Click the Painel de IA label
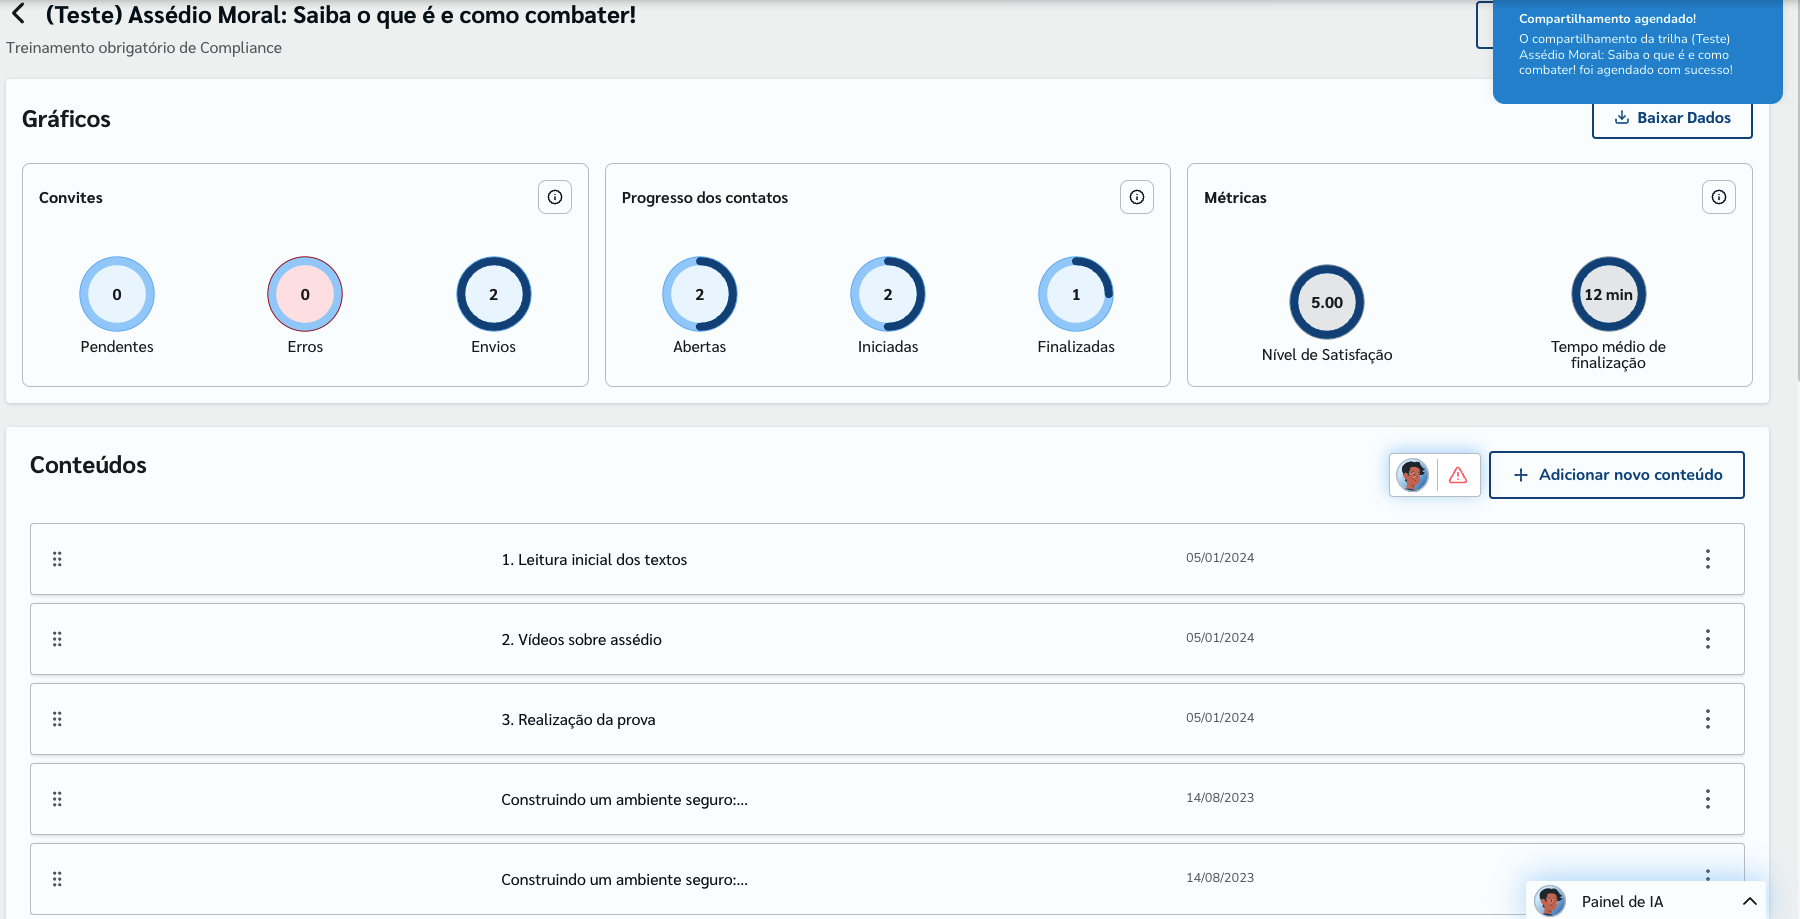This screenshot has width=1800, height=919. click(x=1622, y=902)
